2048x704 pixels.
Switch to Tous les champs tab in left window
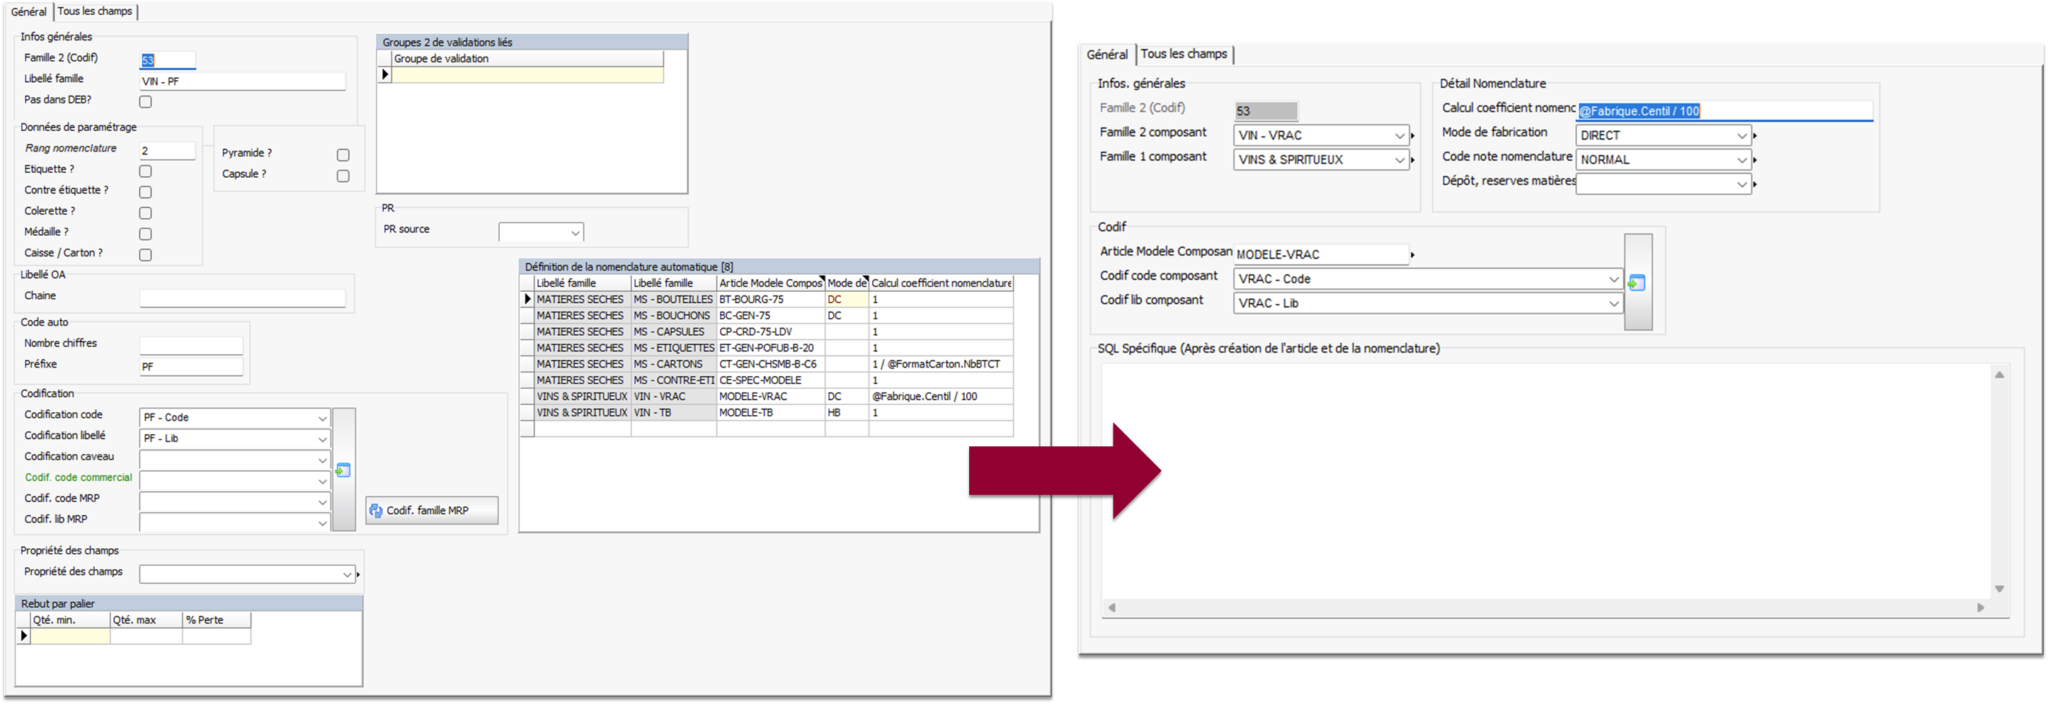pos(95,11)
